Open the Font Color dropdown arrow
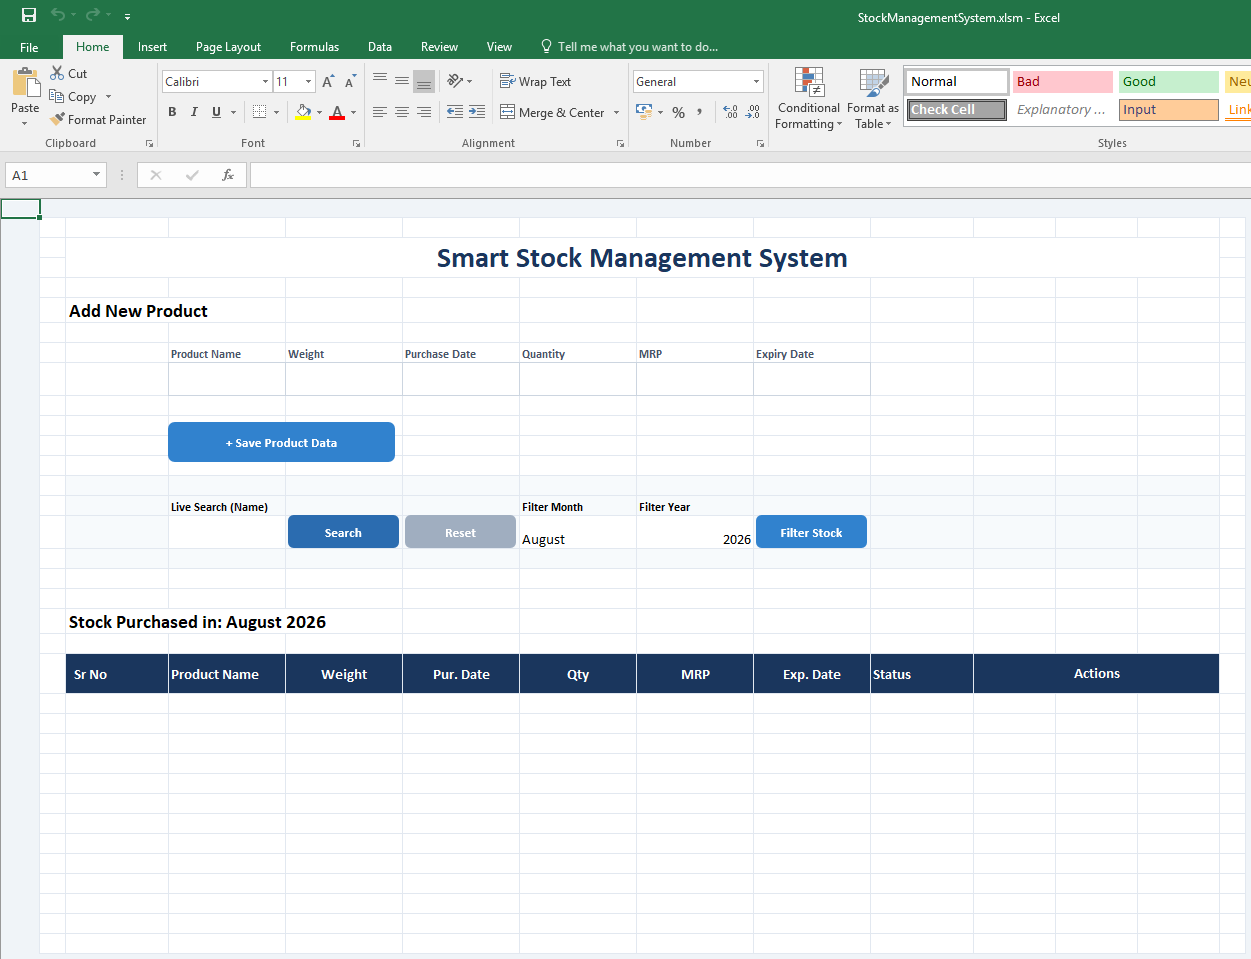Viewport: 1251px width, 959px height. [353, 113]
